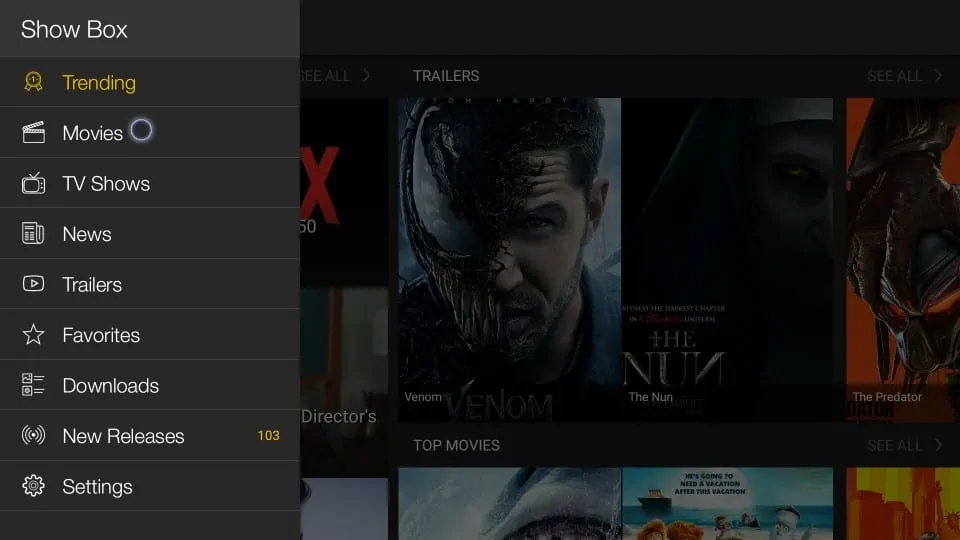The image size is (960, 540).
Task: Open Settings menu entry
Action: (x=150, y=486)
